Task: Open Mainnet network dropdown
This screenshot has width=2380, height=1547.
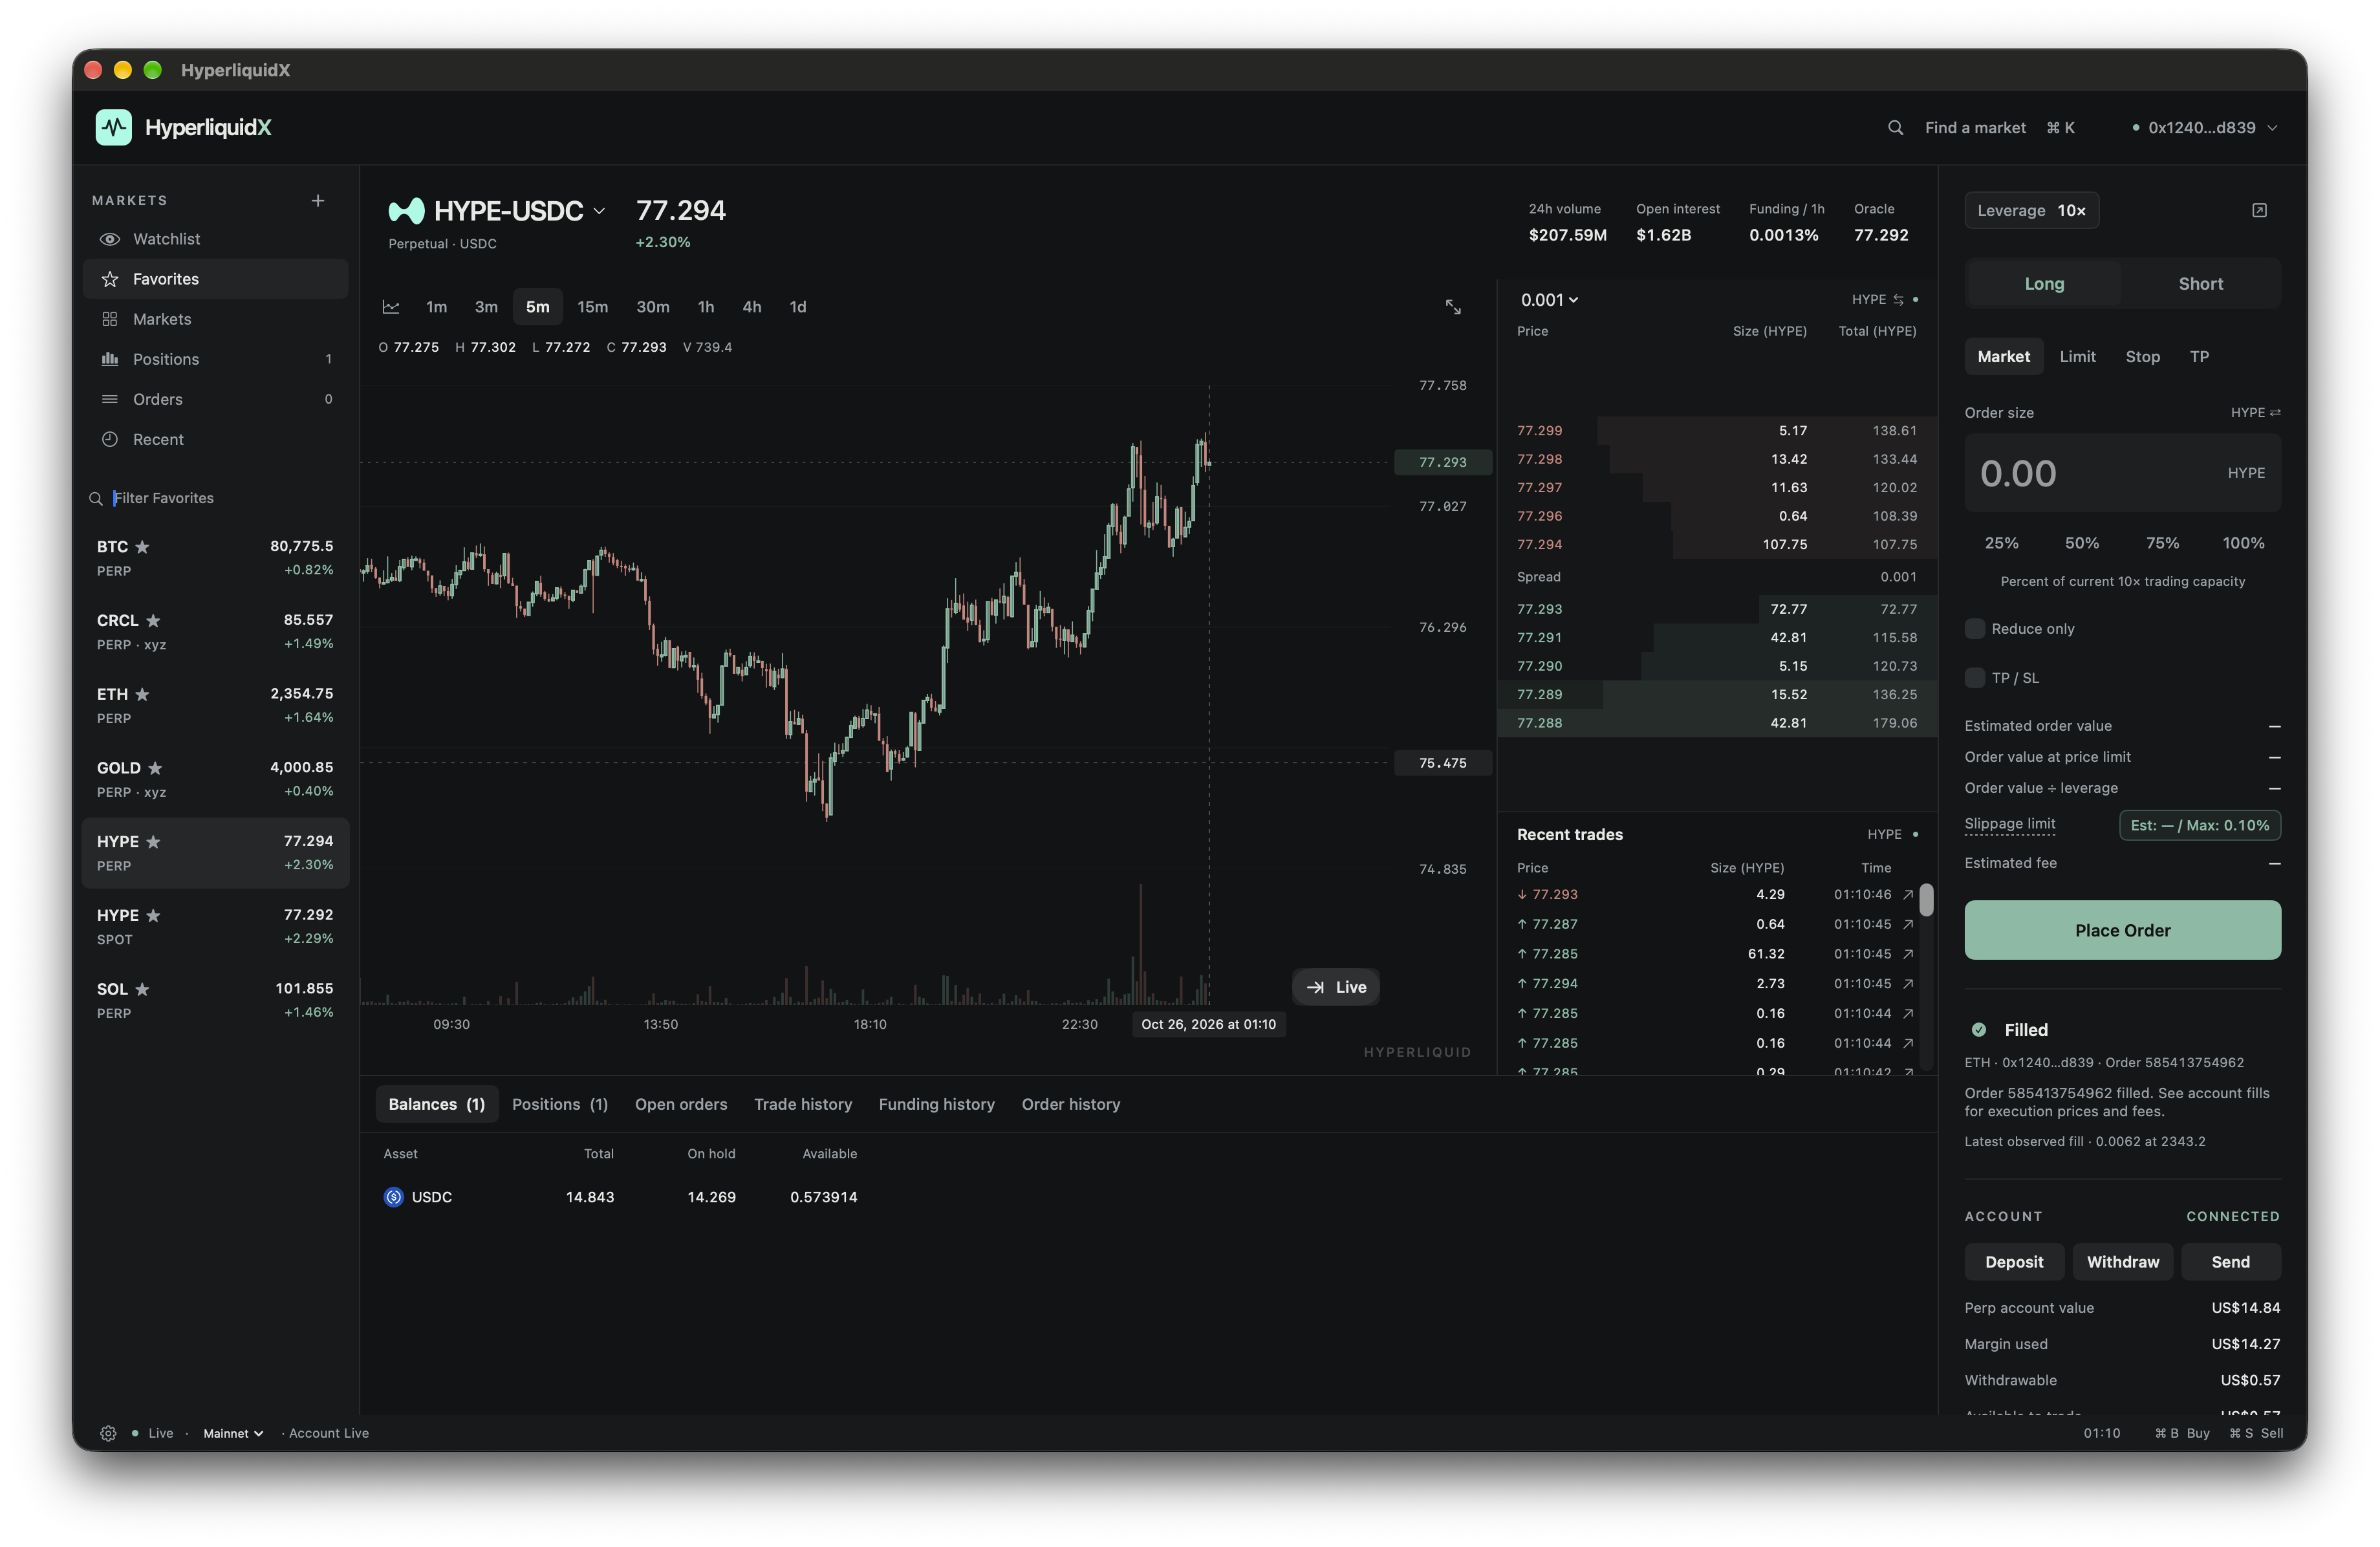Action: pyautogui.click(x=233, y=1433)
